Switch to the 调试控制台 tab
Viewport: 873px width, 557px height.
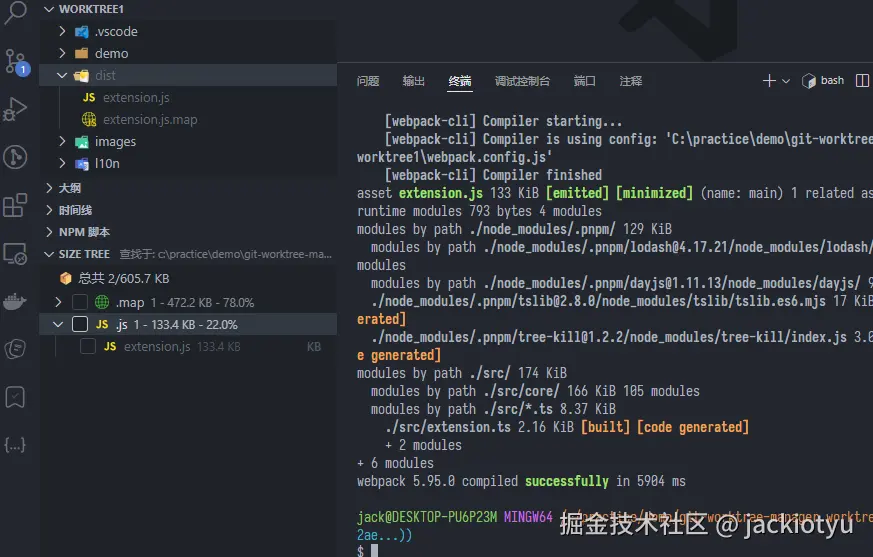(x=522, y=81)
